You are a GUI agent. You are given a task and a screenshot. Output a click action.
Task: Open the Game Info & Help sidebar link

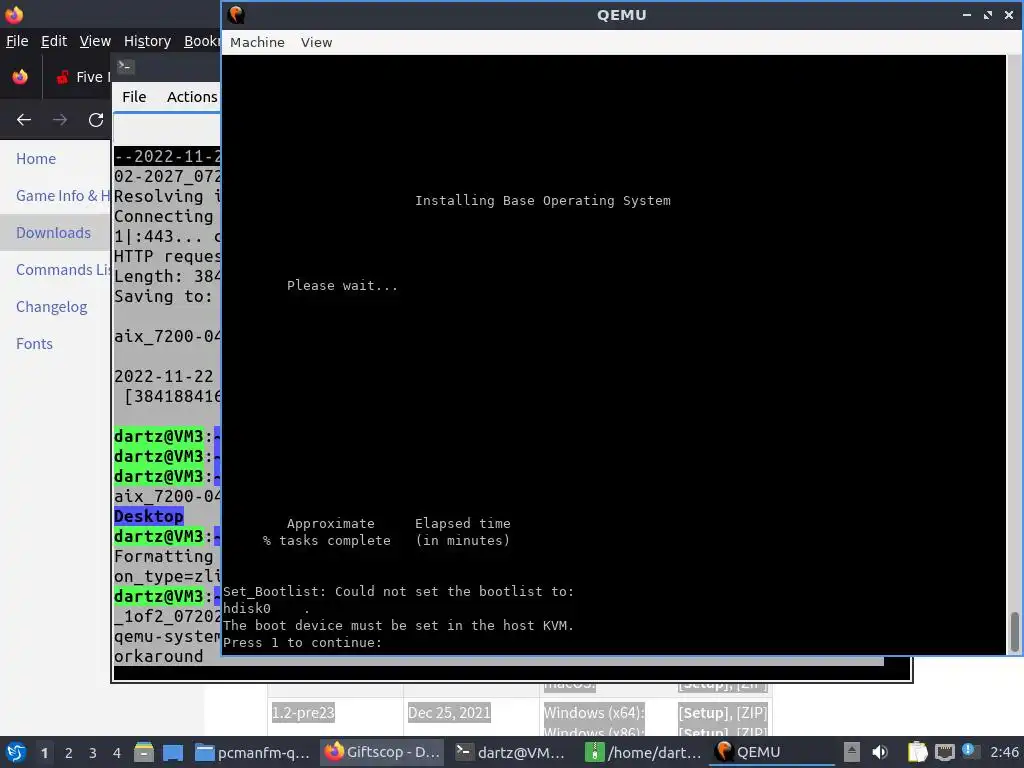point(63,196)
